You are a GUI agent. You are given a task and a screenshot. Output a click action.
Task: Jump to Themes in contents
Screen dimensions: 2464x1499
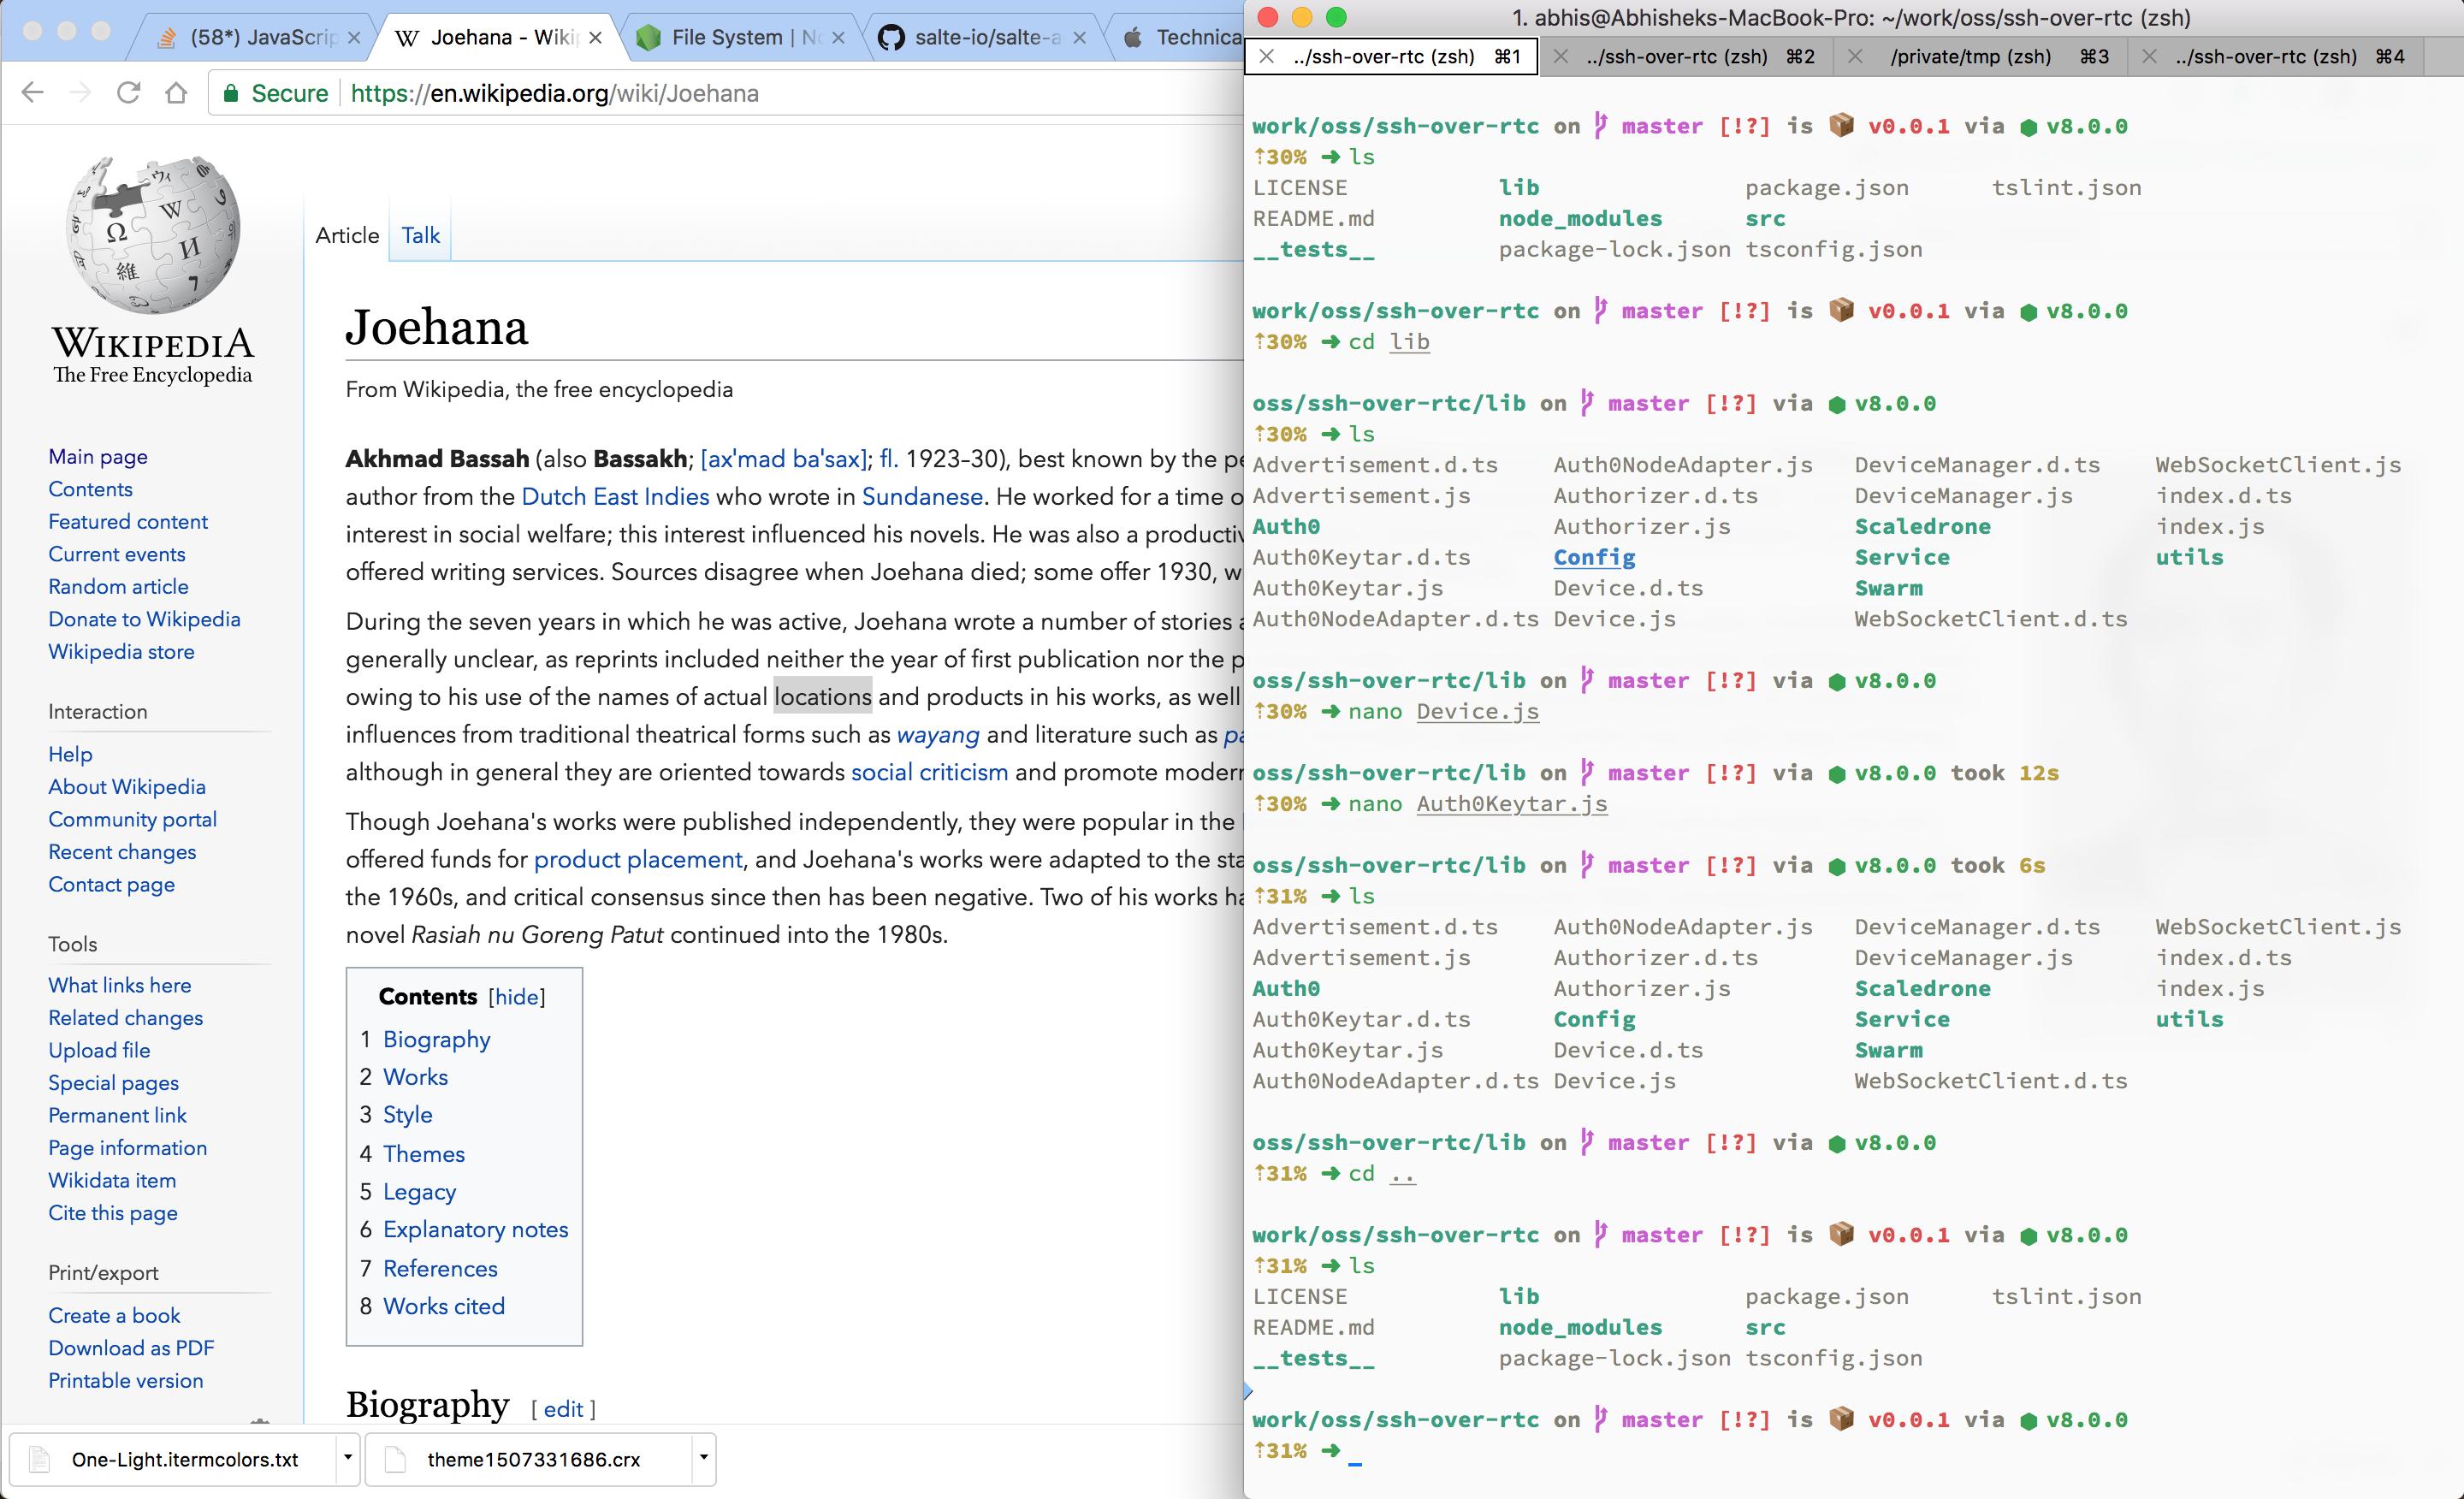424,1154
